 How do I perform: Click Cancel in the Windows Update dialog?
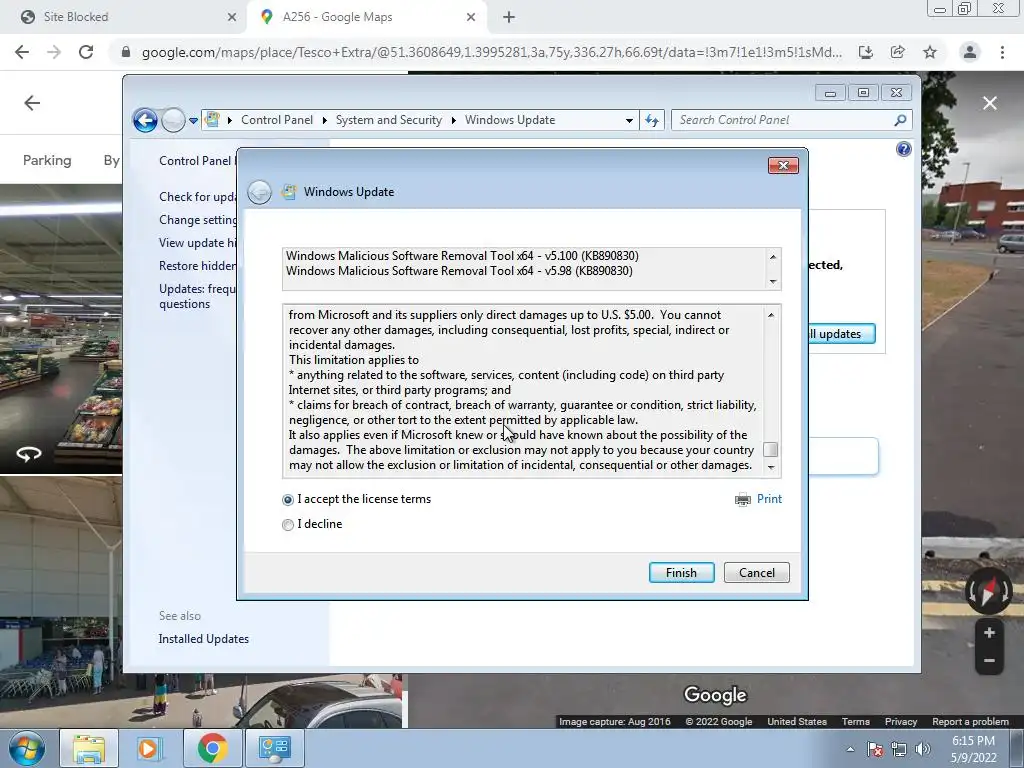pyautogui.click(x=756, y=573)
